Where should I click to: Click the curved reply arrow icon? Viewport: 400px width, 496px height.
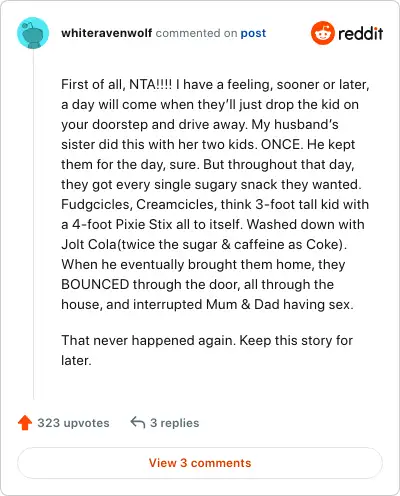(138, 422)
